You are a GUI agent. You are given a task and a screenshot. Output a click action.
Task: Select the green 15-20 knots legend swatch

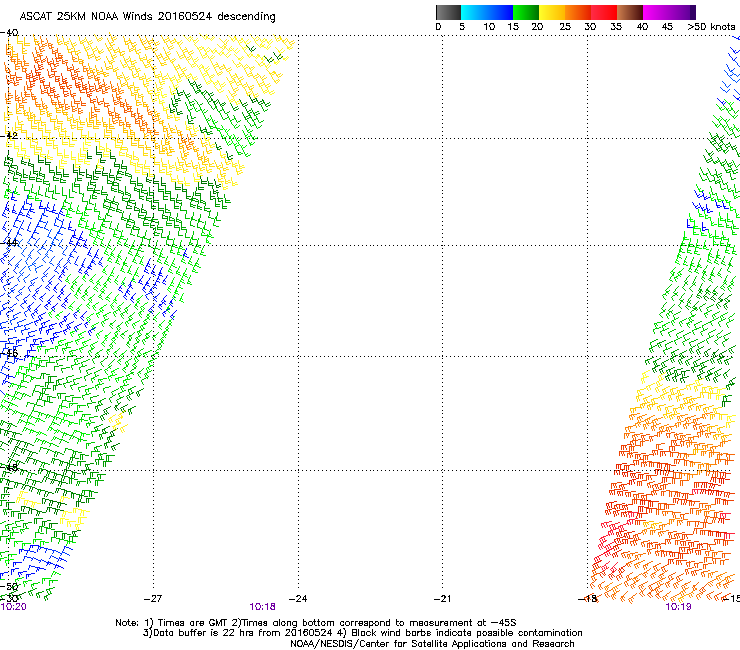tap(526, 12)
